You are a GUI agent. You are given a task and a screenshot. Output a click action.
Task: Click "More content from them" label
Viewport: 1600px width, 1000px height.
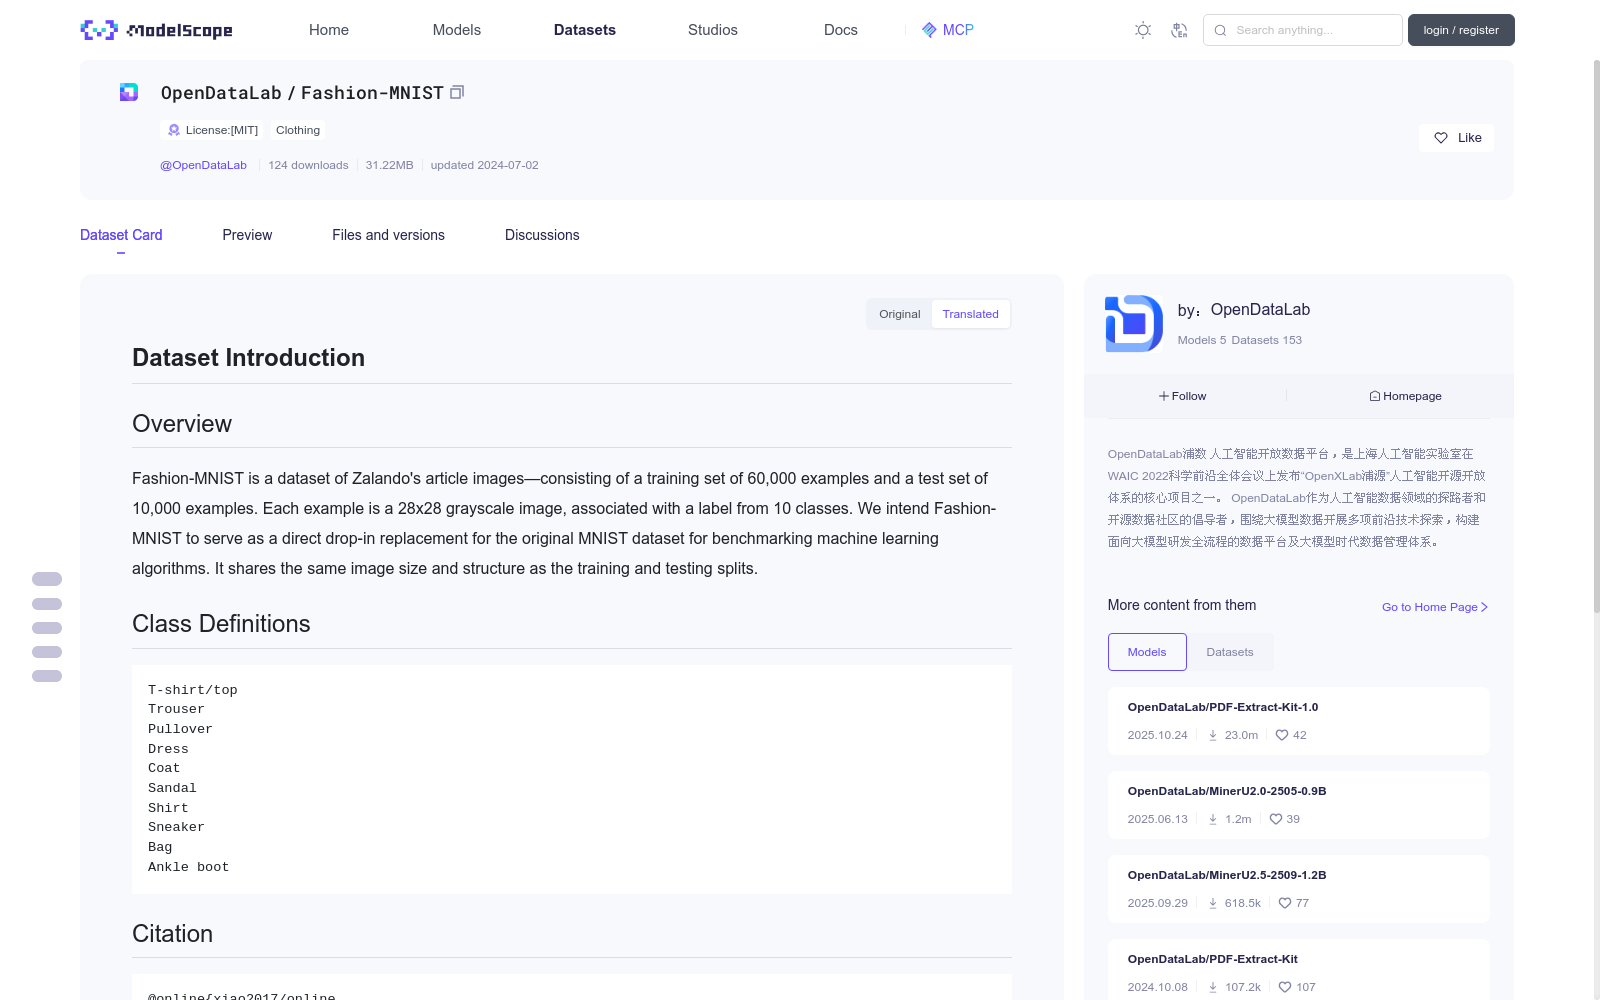pos(1182,605)
